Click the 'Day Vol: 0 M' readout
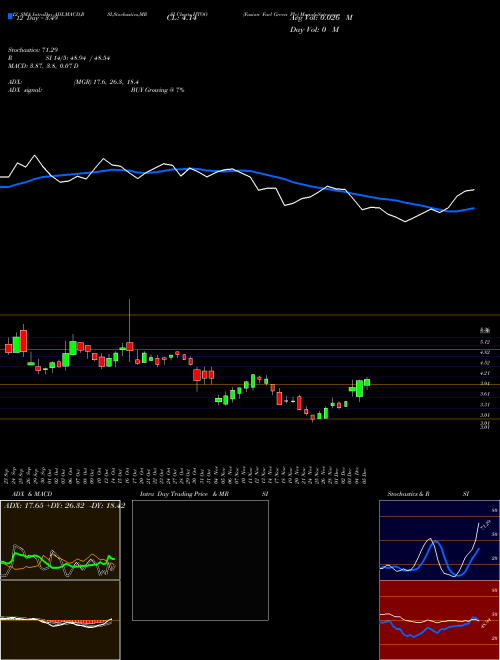 click(314, 29)
